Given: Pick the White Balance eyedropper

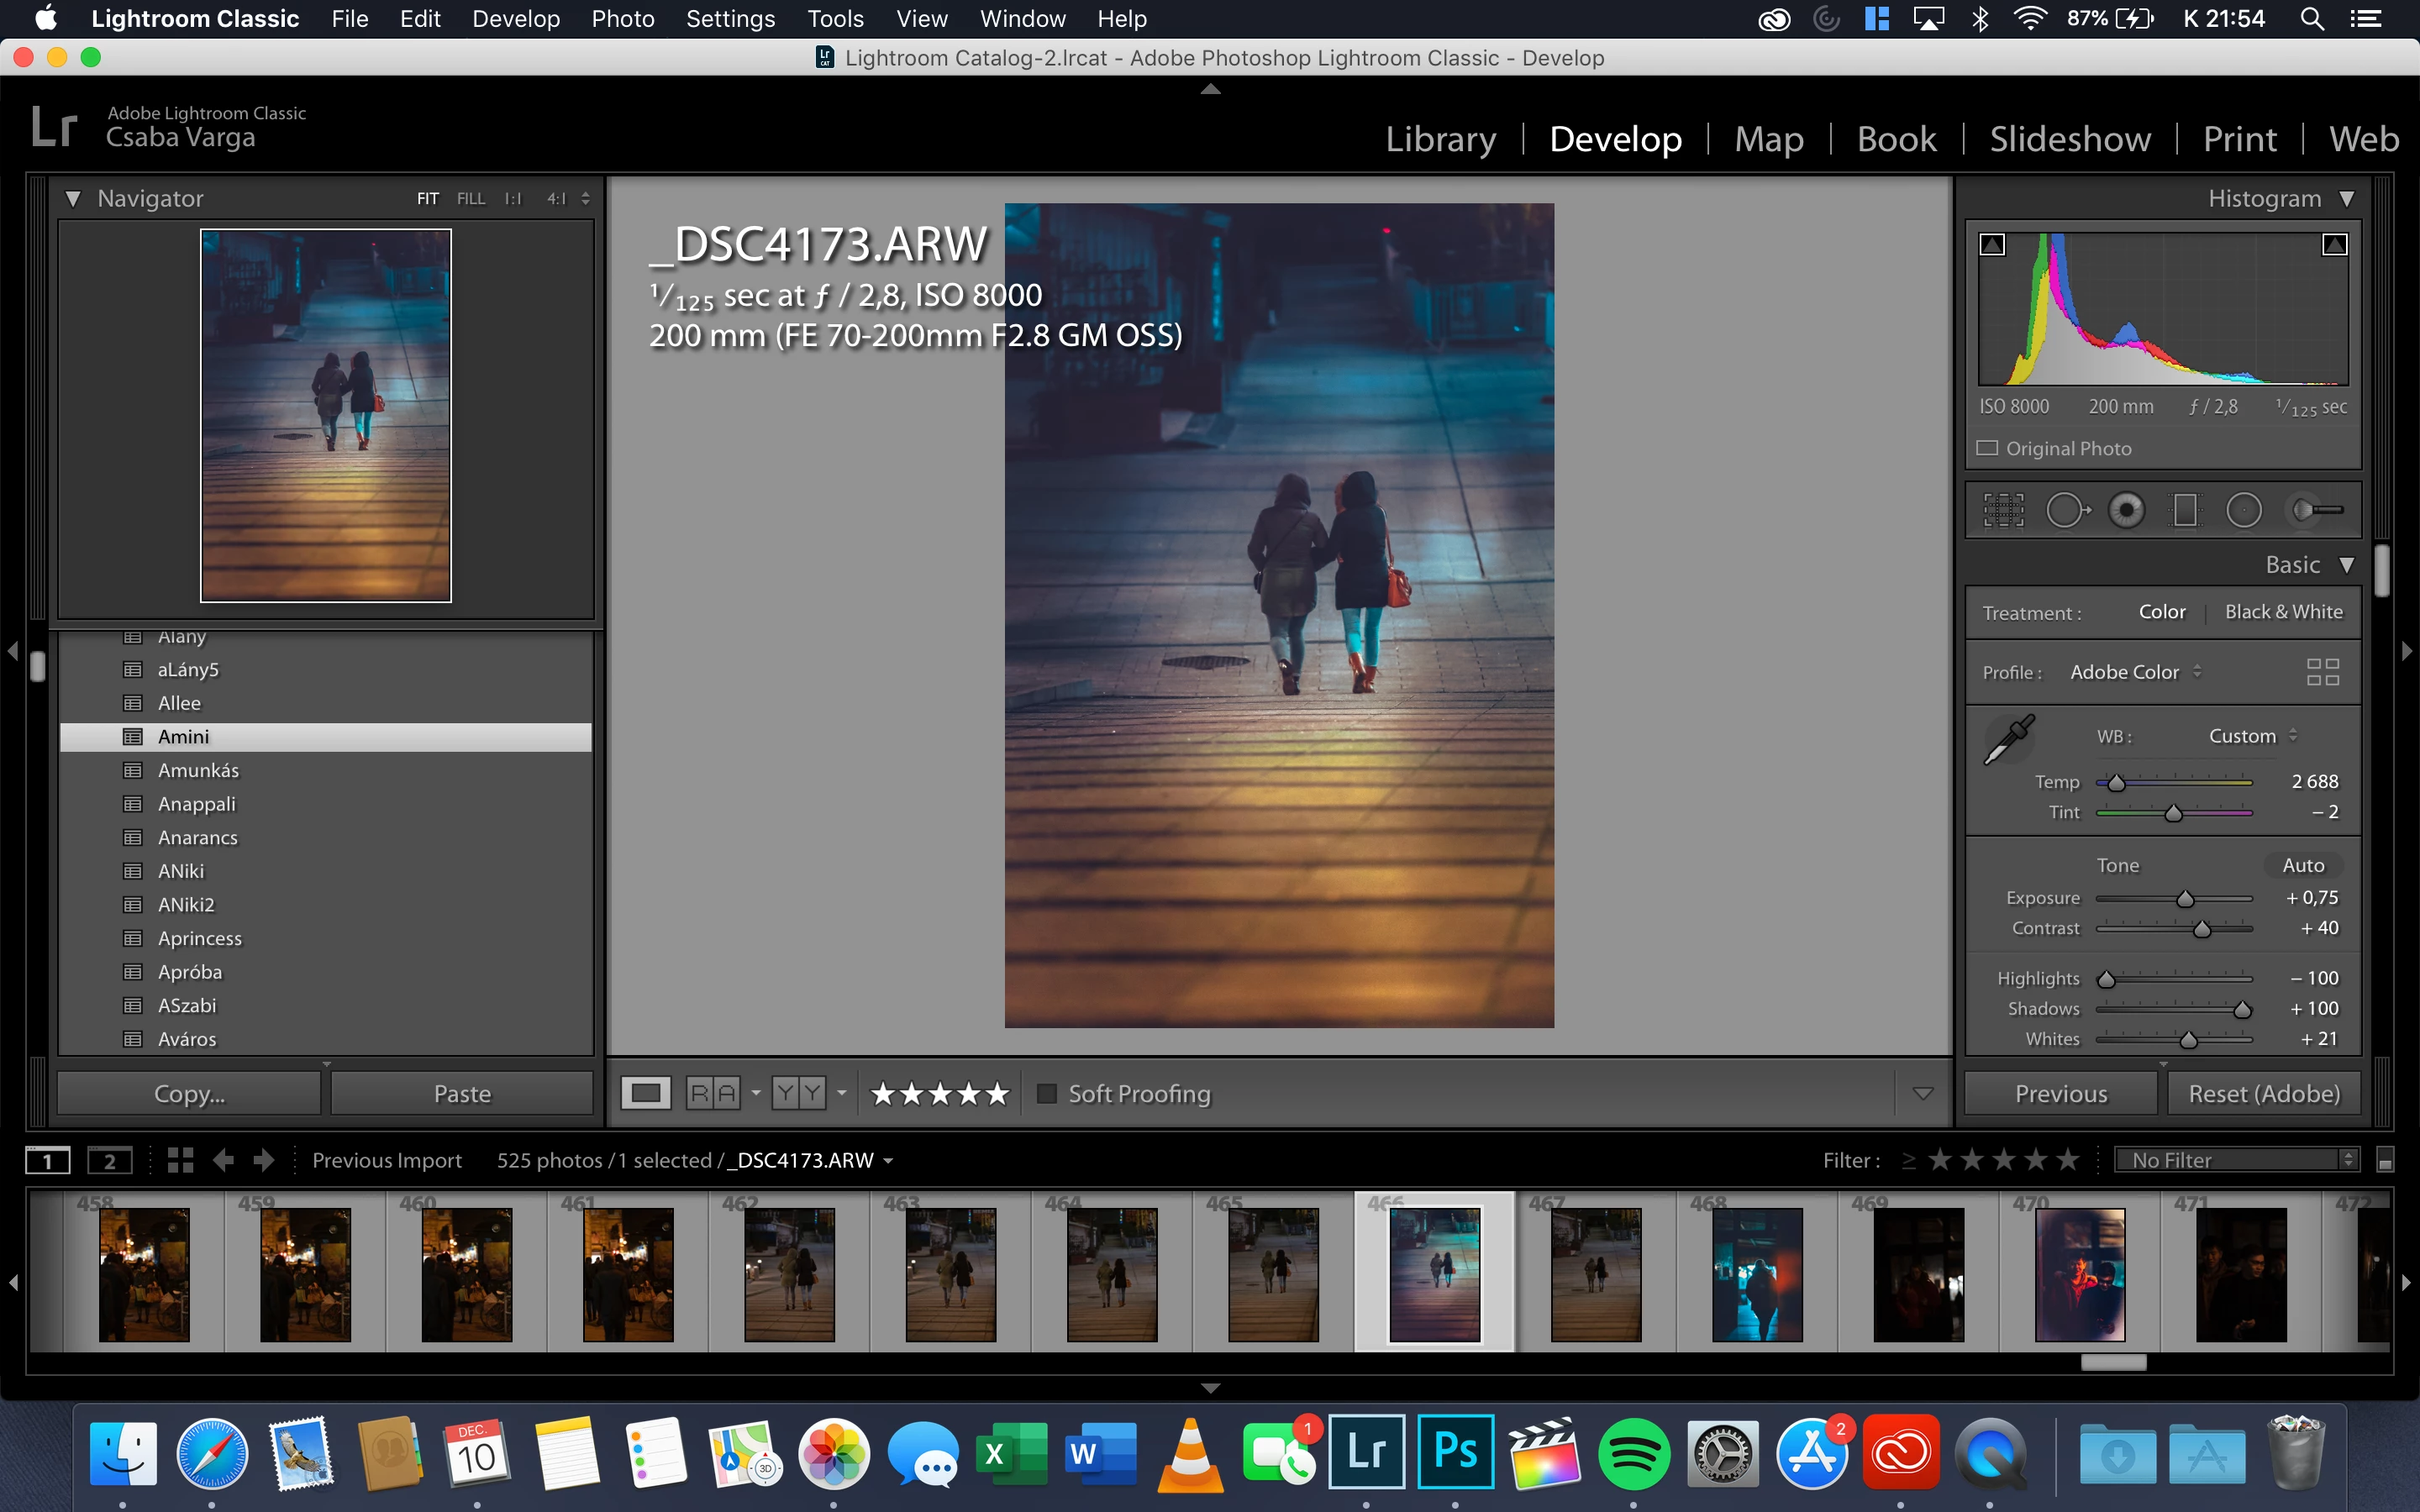Looking at the screenshot, I should click(x=2008, y=740).
